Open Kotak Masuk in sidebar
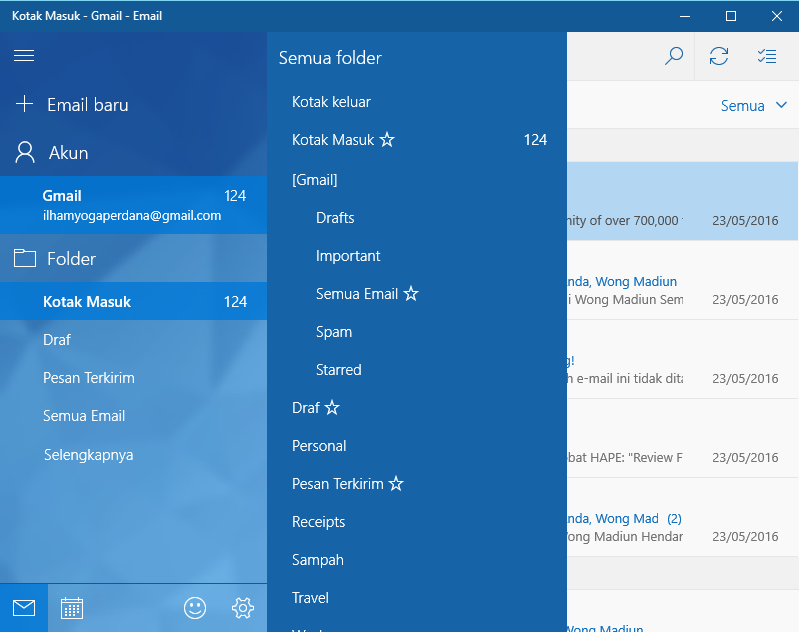The image size is (799, 632). (134, 301)
